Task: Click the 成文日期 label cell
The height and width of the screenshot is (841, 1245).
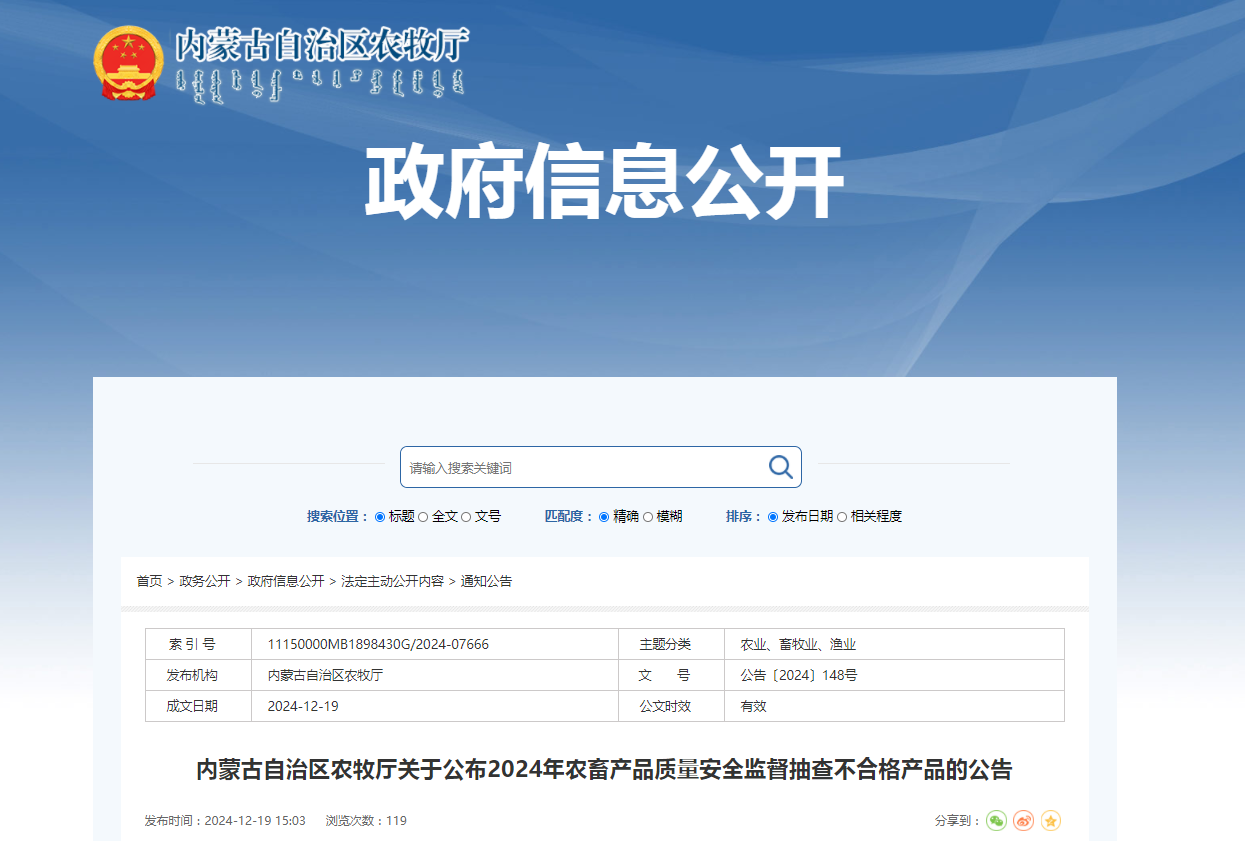Action: pyautogui.click(x=198, y=706)
